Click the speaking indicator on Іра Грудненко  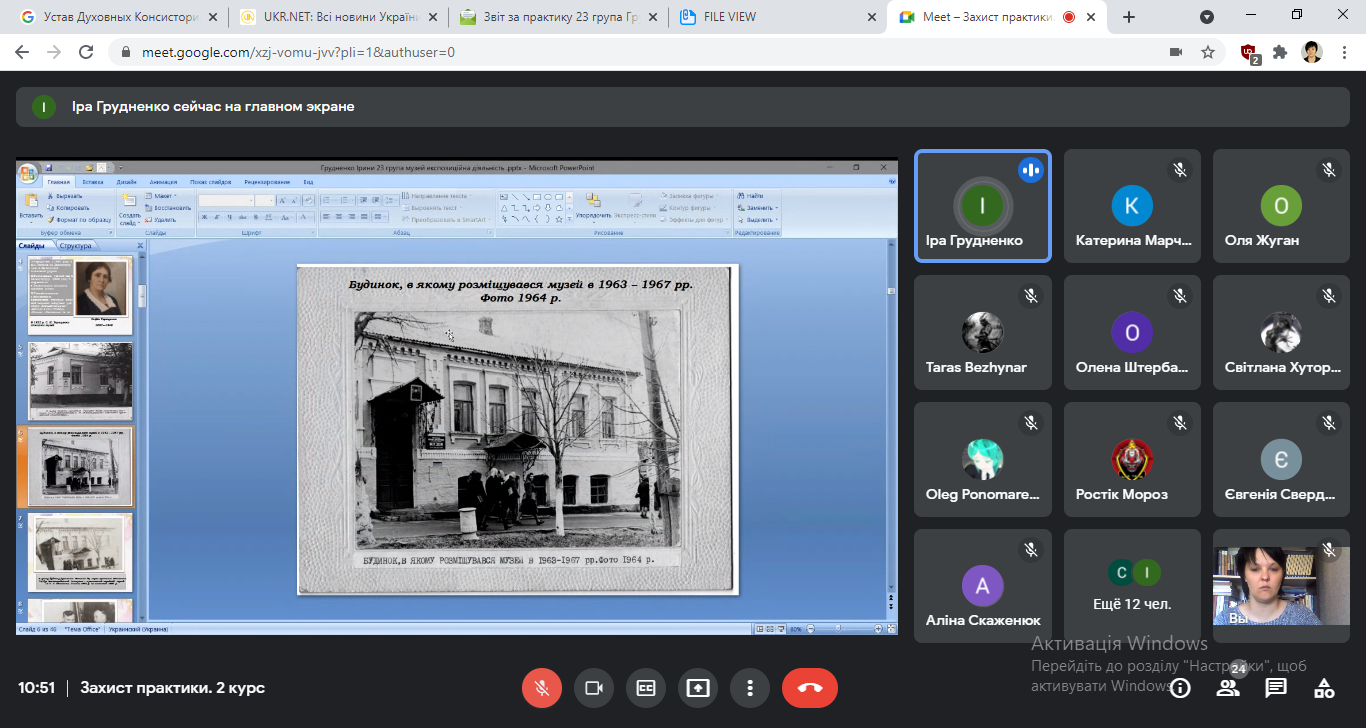(1030, 170)
